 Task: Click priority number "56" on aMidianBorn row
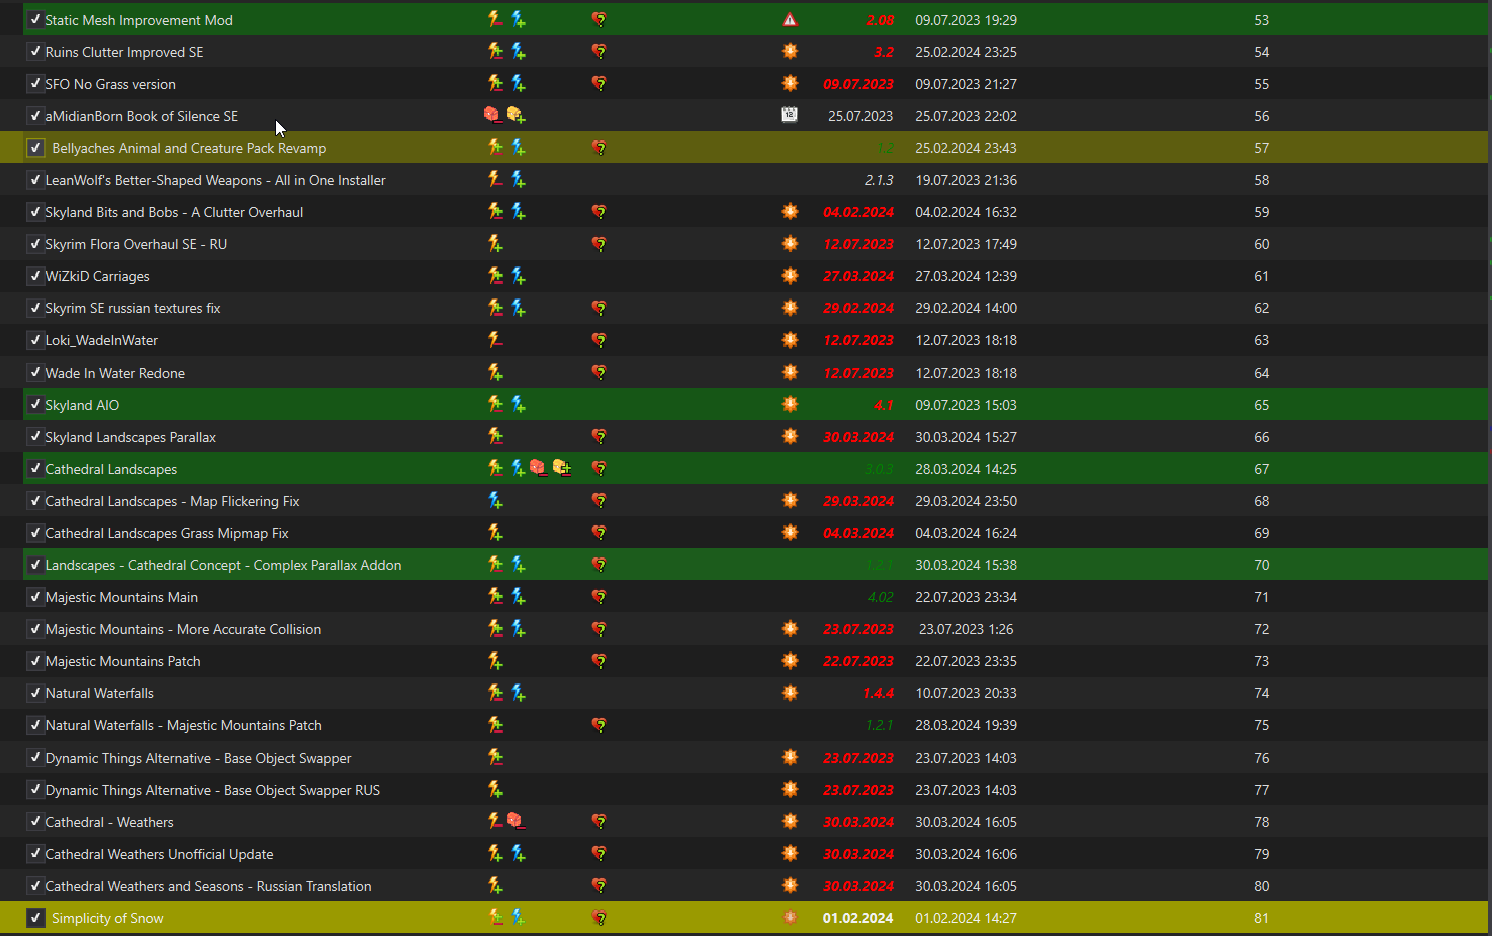pyautogui.click(x=1262, y=116)
